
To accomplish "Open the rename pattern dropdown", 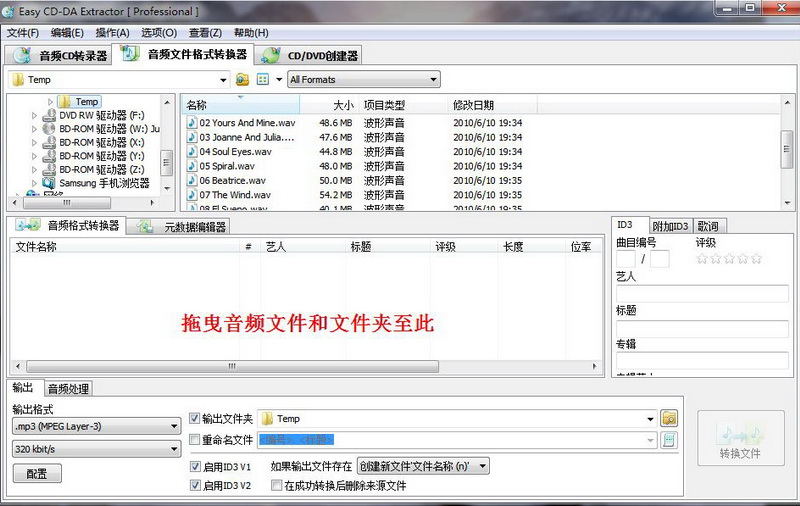I will coord(651,440).
